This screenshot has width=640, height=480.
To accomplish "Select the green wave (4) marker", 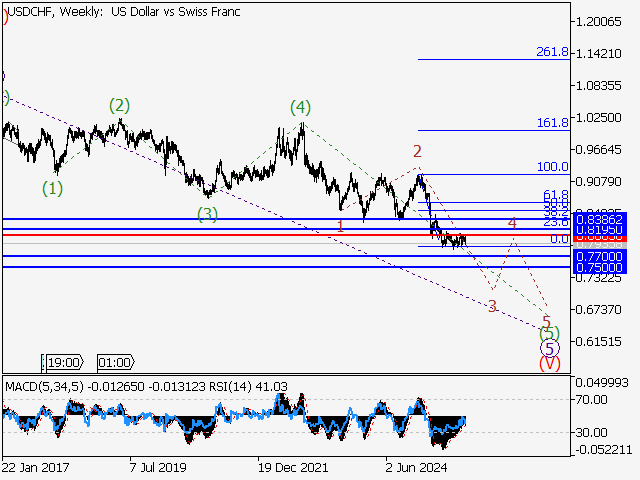I will pos(300,107).
